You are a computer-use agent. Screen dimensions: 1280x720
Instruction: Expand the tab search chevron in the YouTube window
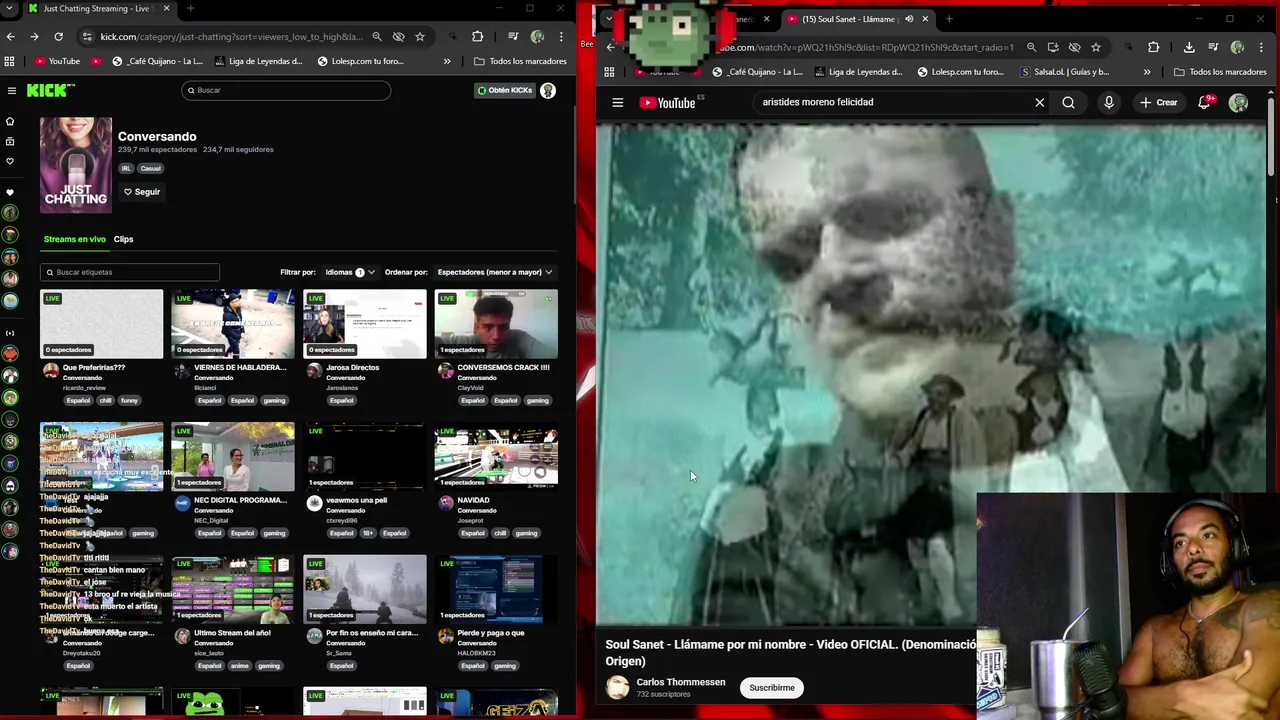608,18
